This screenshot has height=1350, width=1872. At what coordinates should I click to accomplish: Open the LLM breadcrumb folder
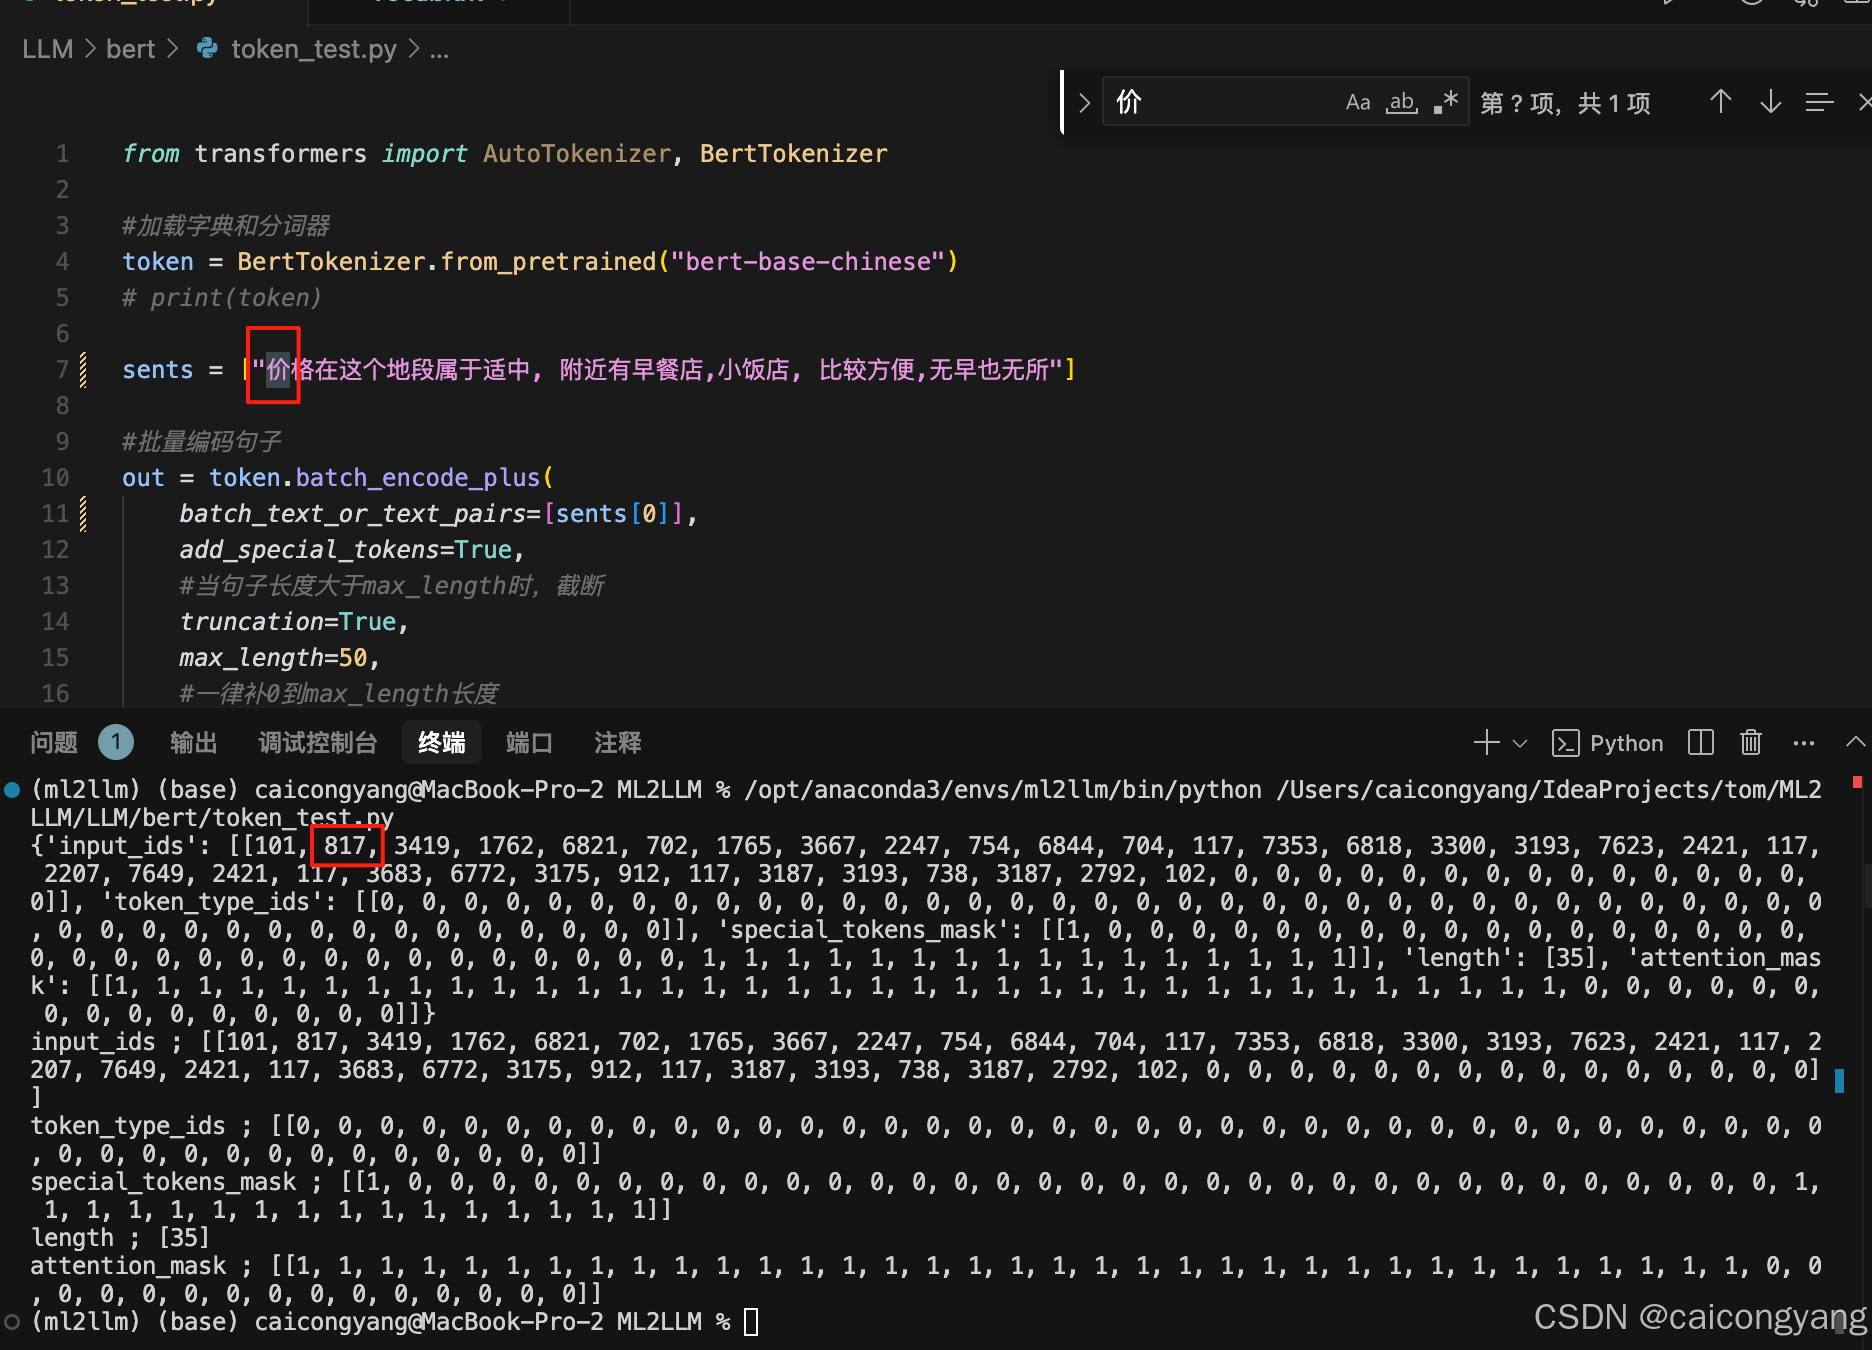pos(47,49)
